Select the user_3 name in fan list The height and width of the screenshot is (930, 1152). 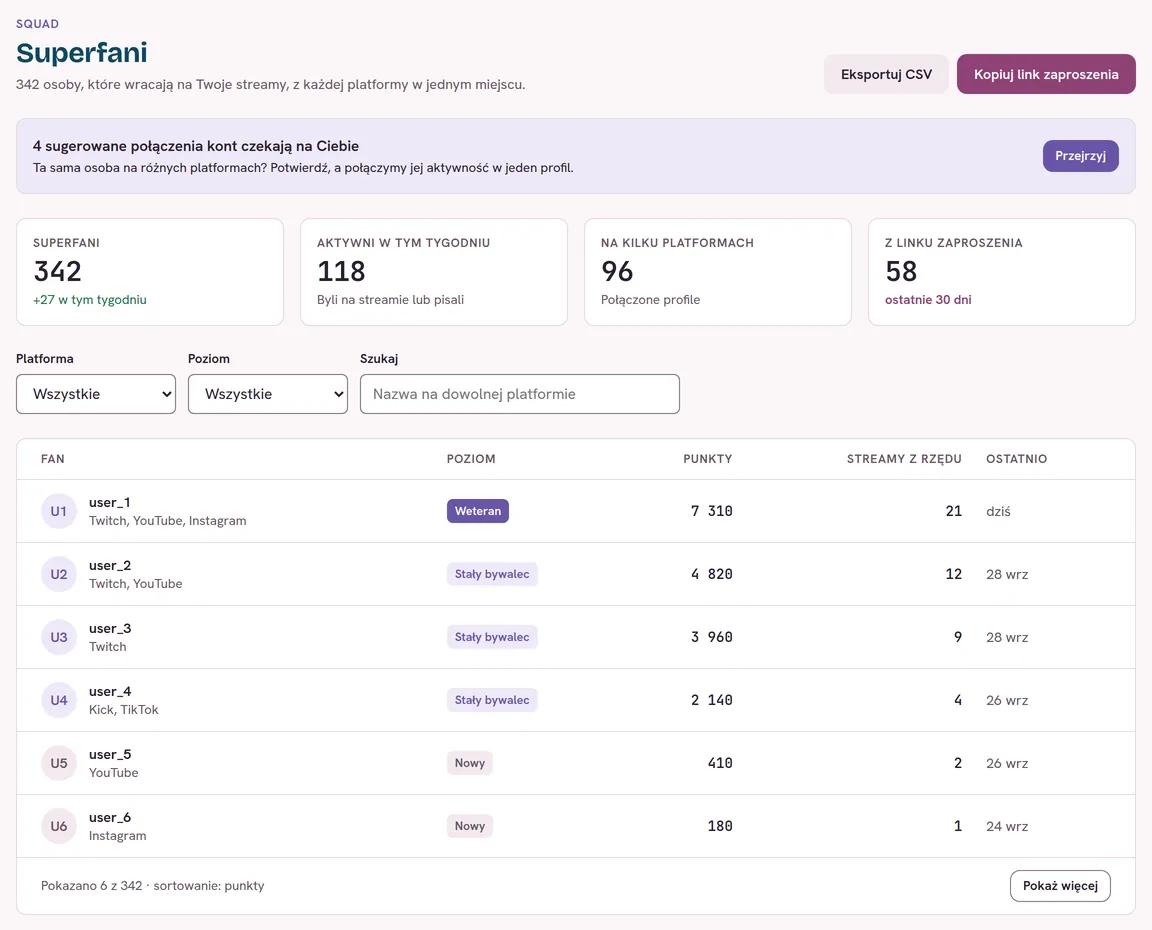click(110, 629)
